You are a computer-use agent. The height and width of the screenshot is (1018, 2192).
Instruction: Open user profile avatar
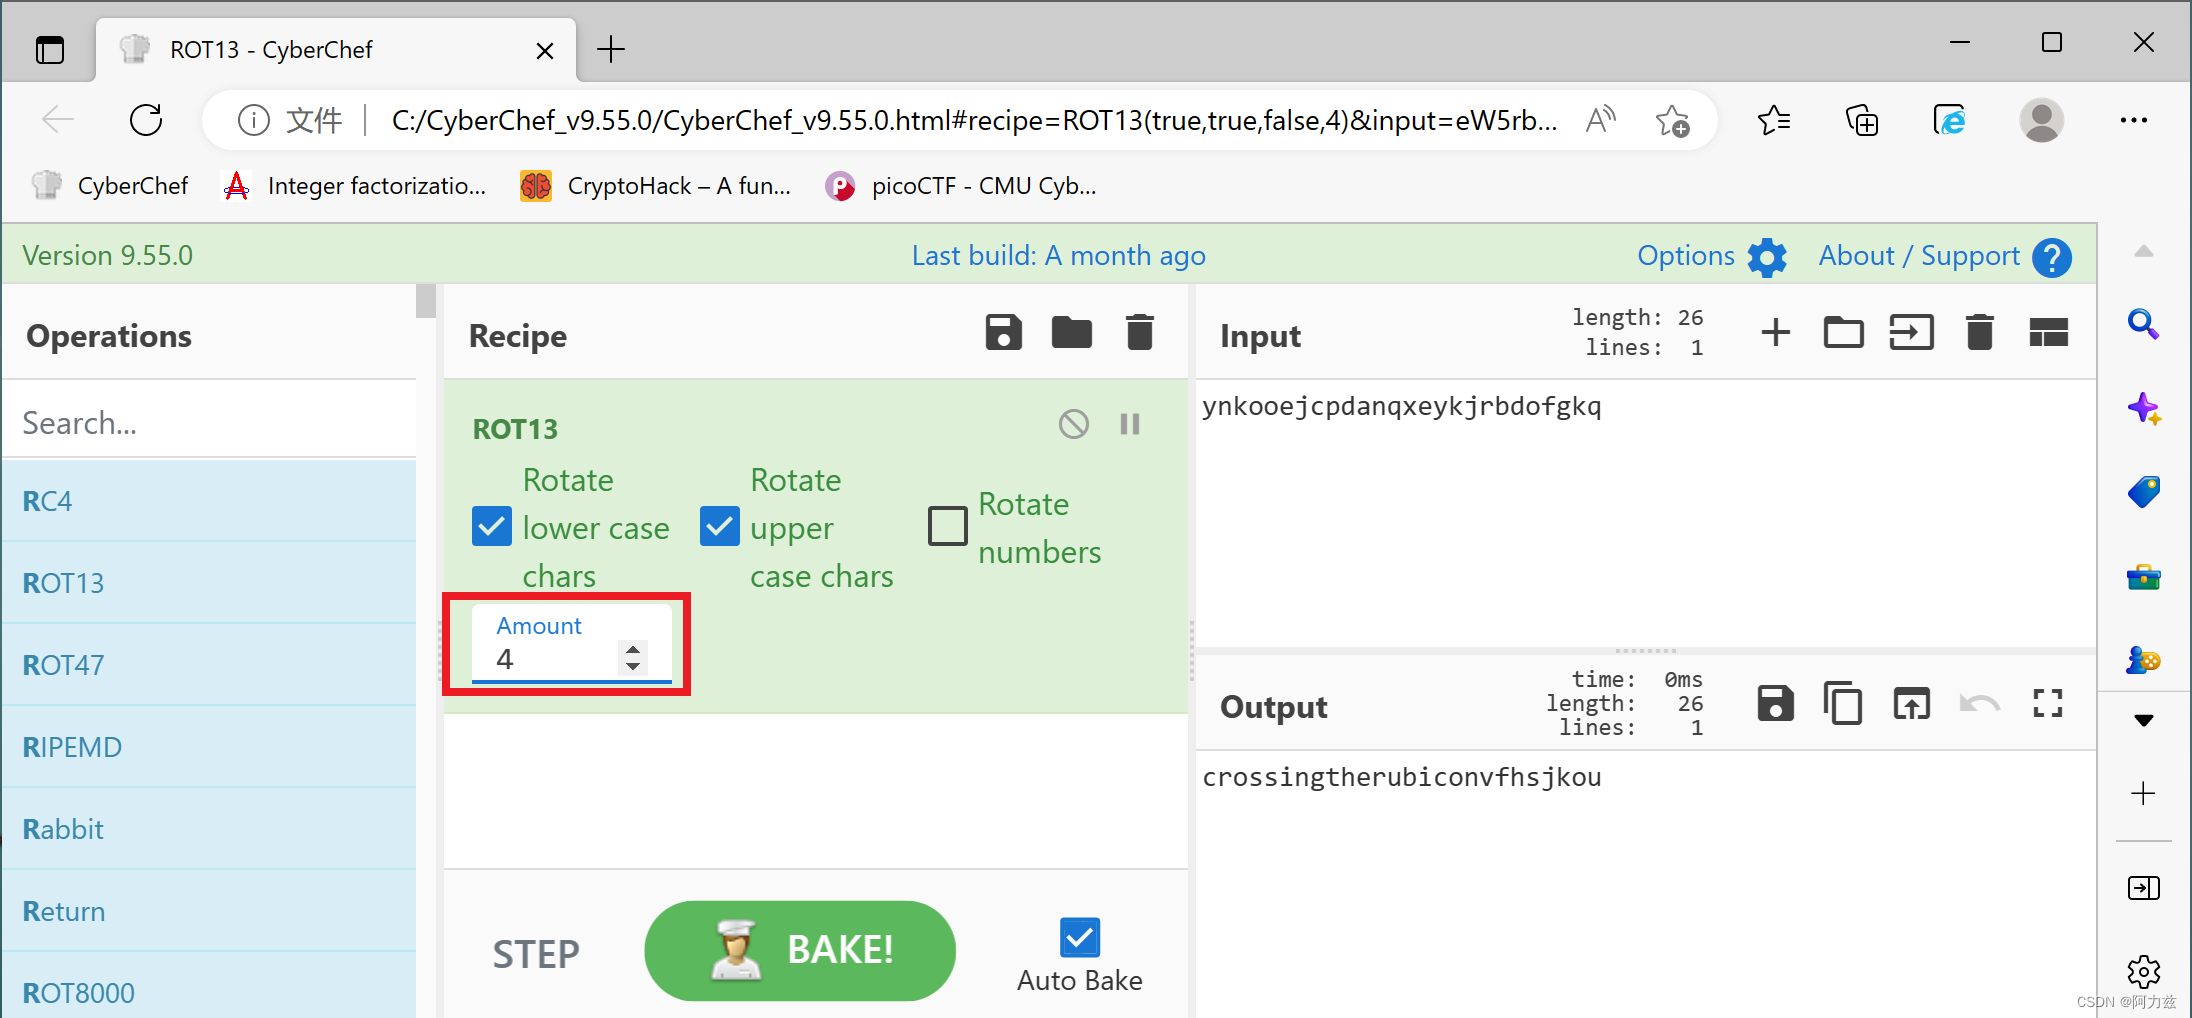(2041, 121)
